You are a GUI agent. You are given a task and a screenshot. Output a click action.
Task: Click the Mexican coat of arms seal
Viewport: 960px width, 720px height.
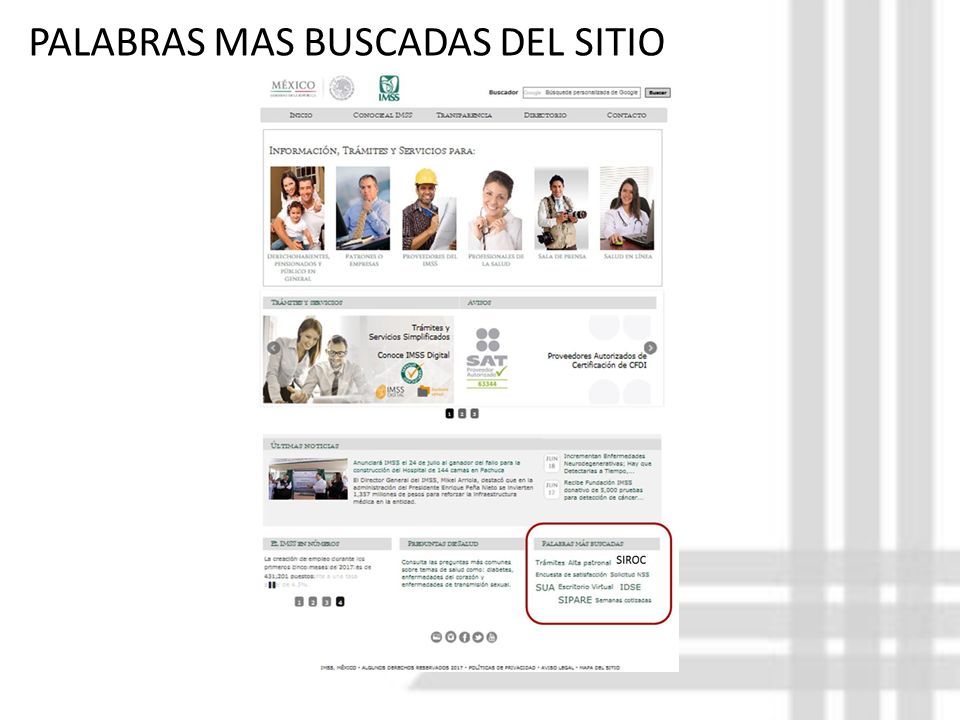342,88
